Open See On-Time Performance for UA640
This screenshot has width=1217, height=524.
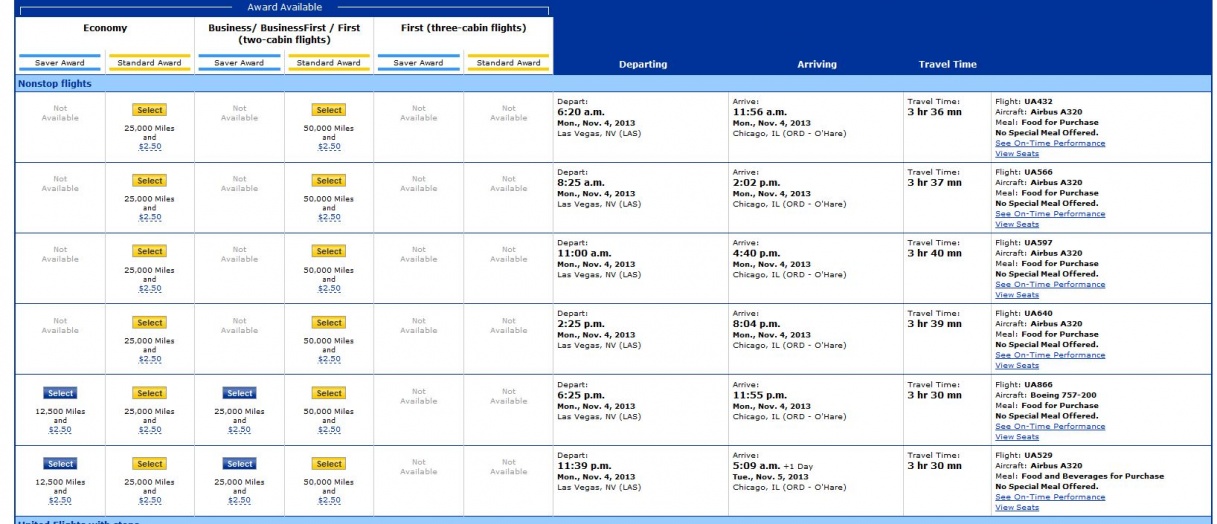point(1050,355)
